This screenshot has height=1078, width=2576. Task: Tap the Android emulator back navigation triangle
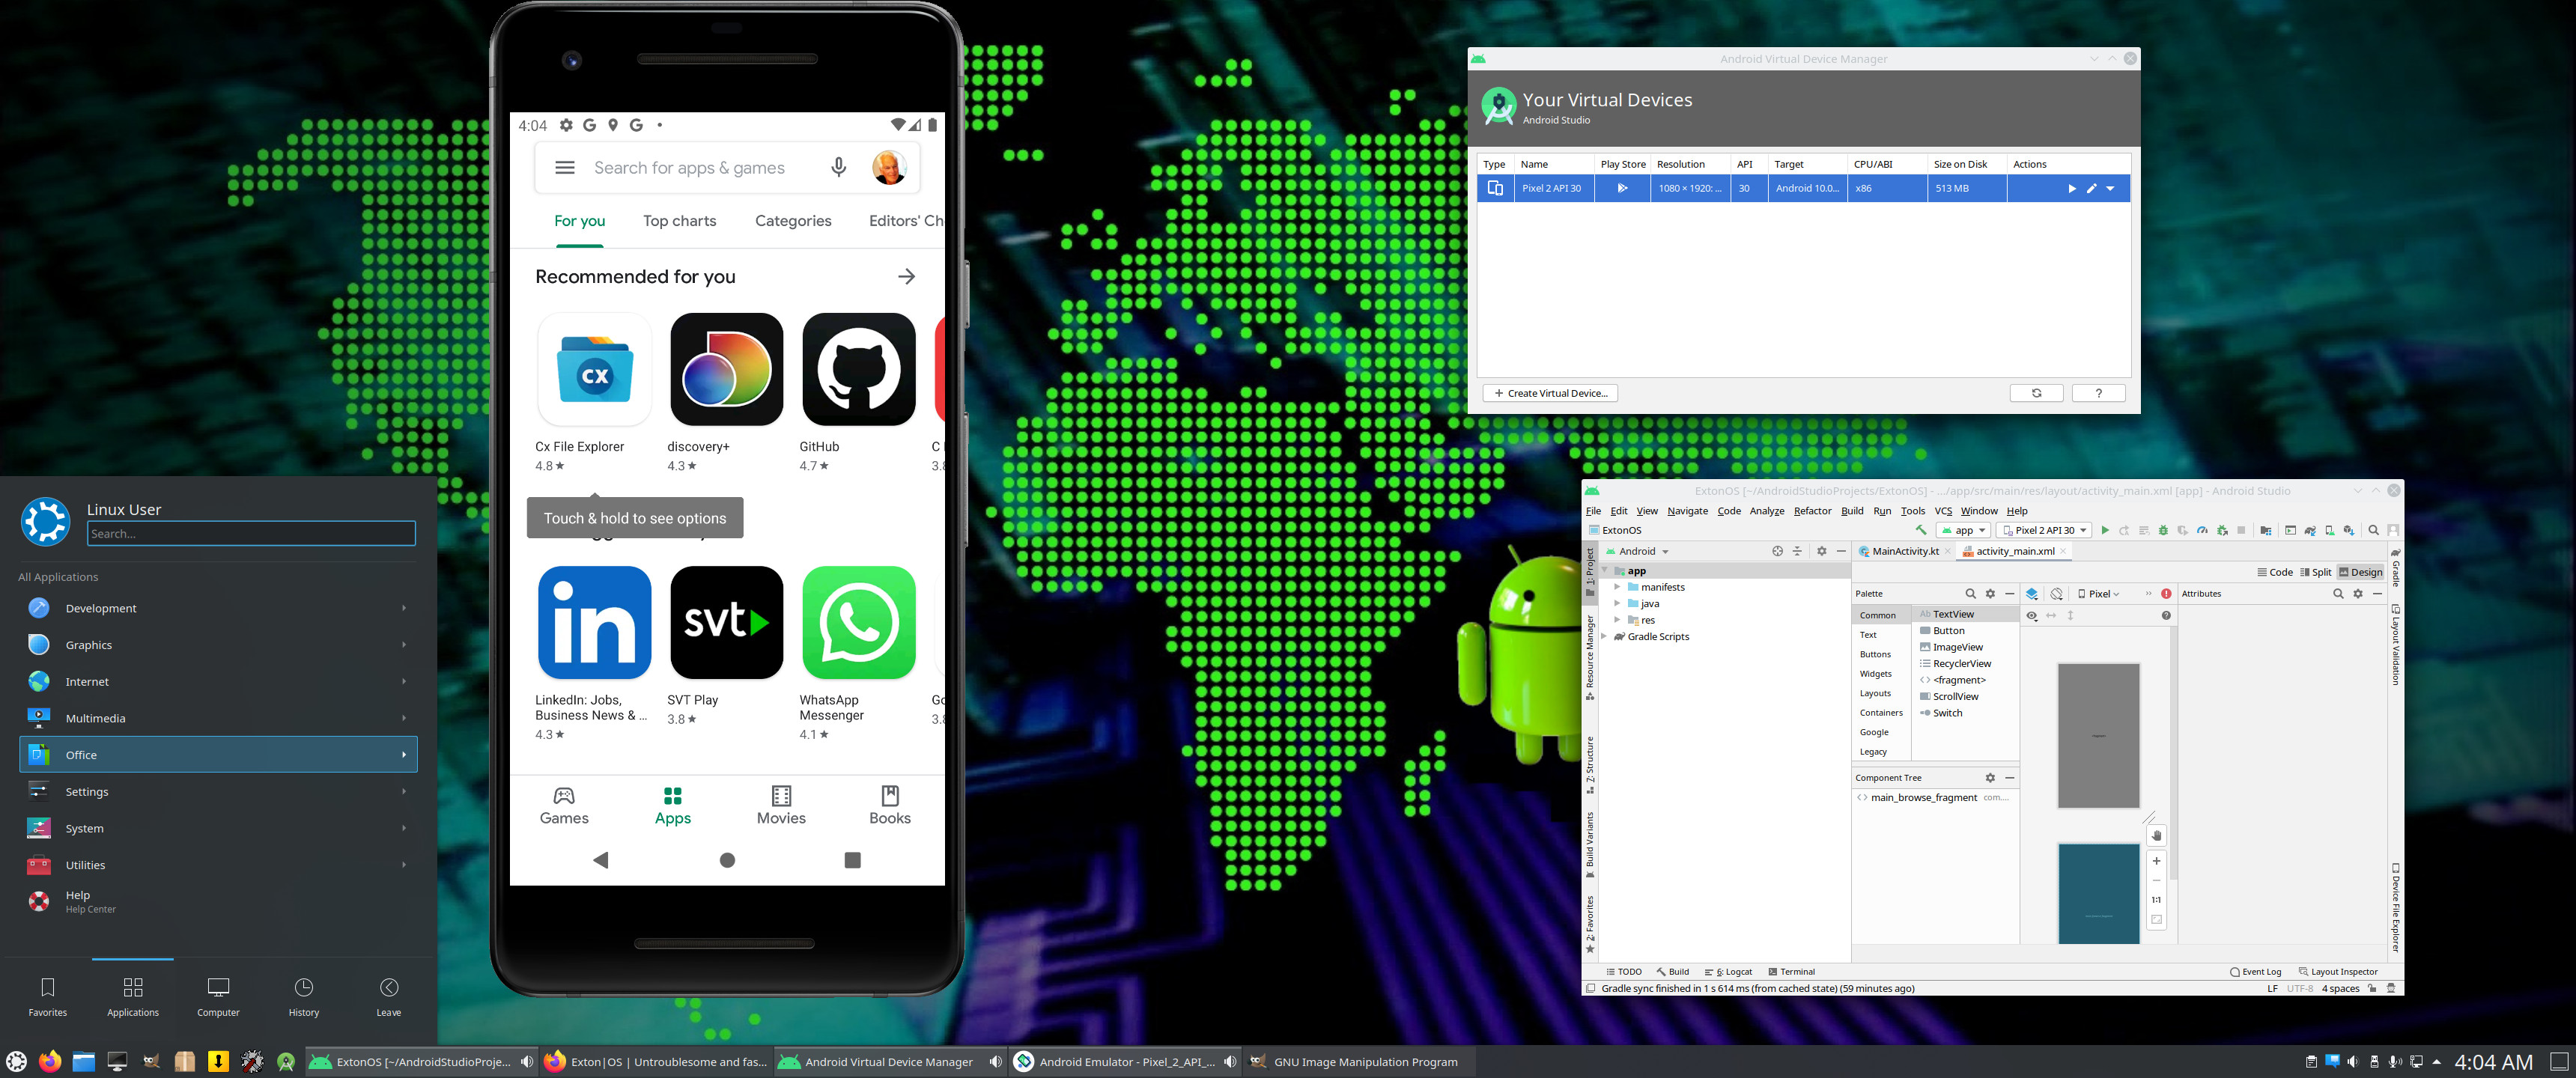tap(600, 860)
